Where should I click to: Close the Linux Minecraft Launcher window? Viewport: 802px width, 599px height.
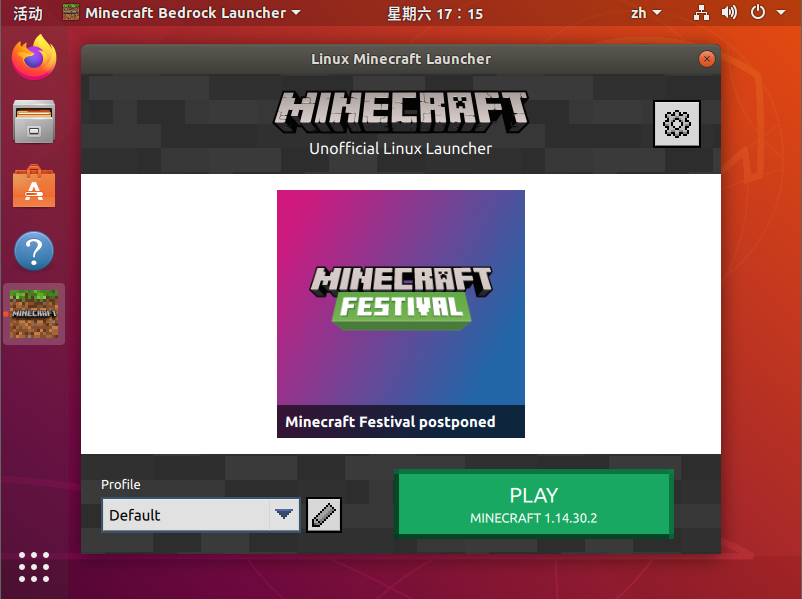click(707, 59)
